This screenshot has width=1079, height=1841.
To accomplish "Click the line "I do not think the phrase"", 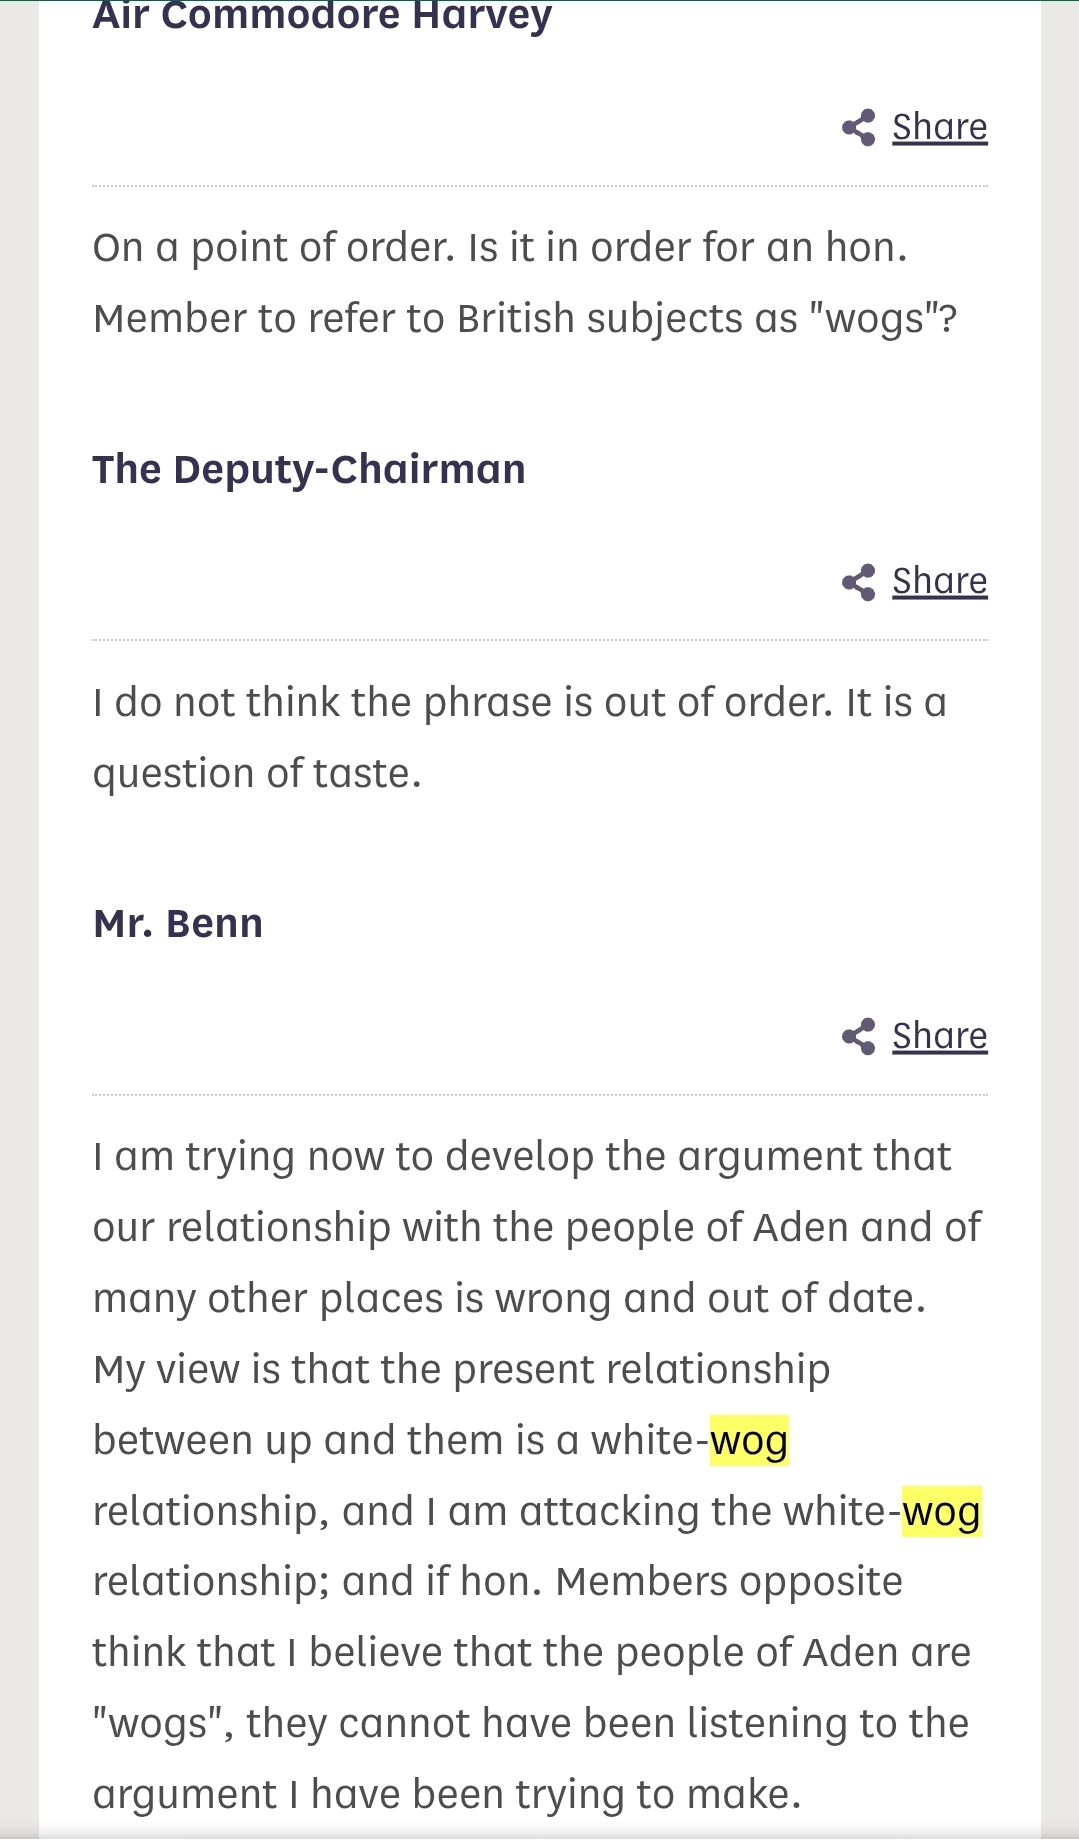I will (519, 703).
